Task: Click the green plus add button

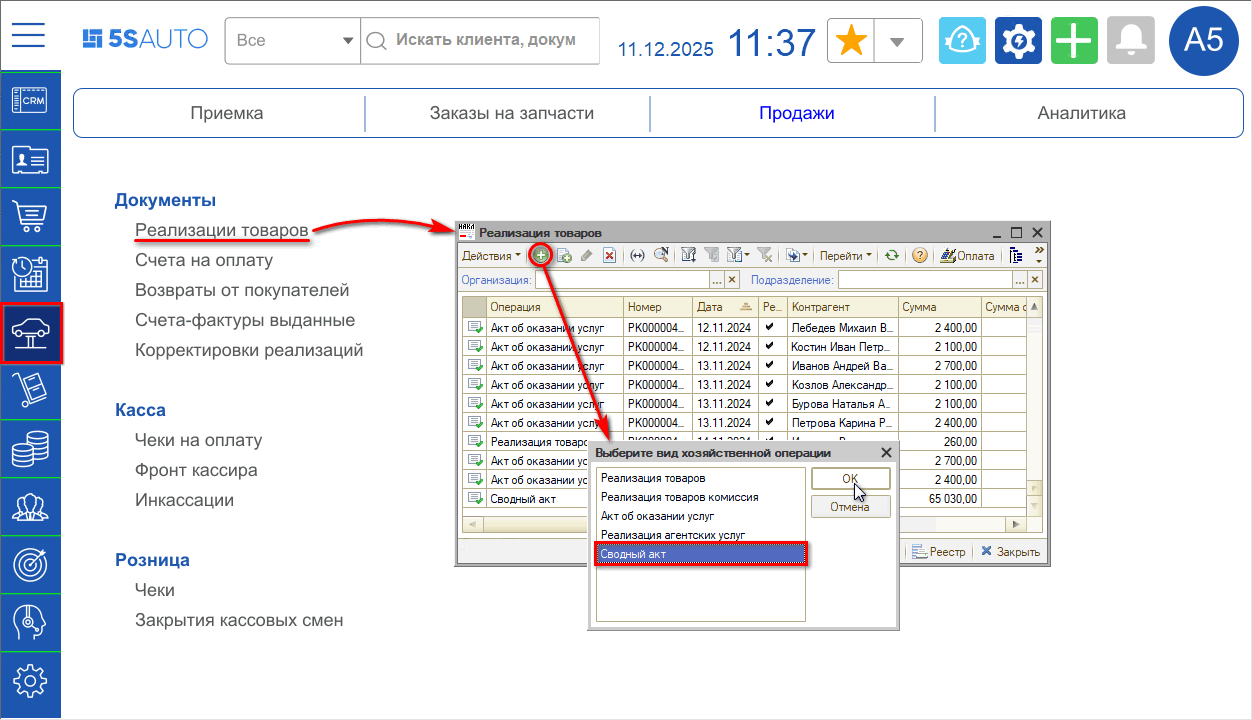Action: pos(1075,41)
